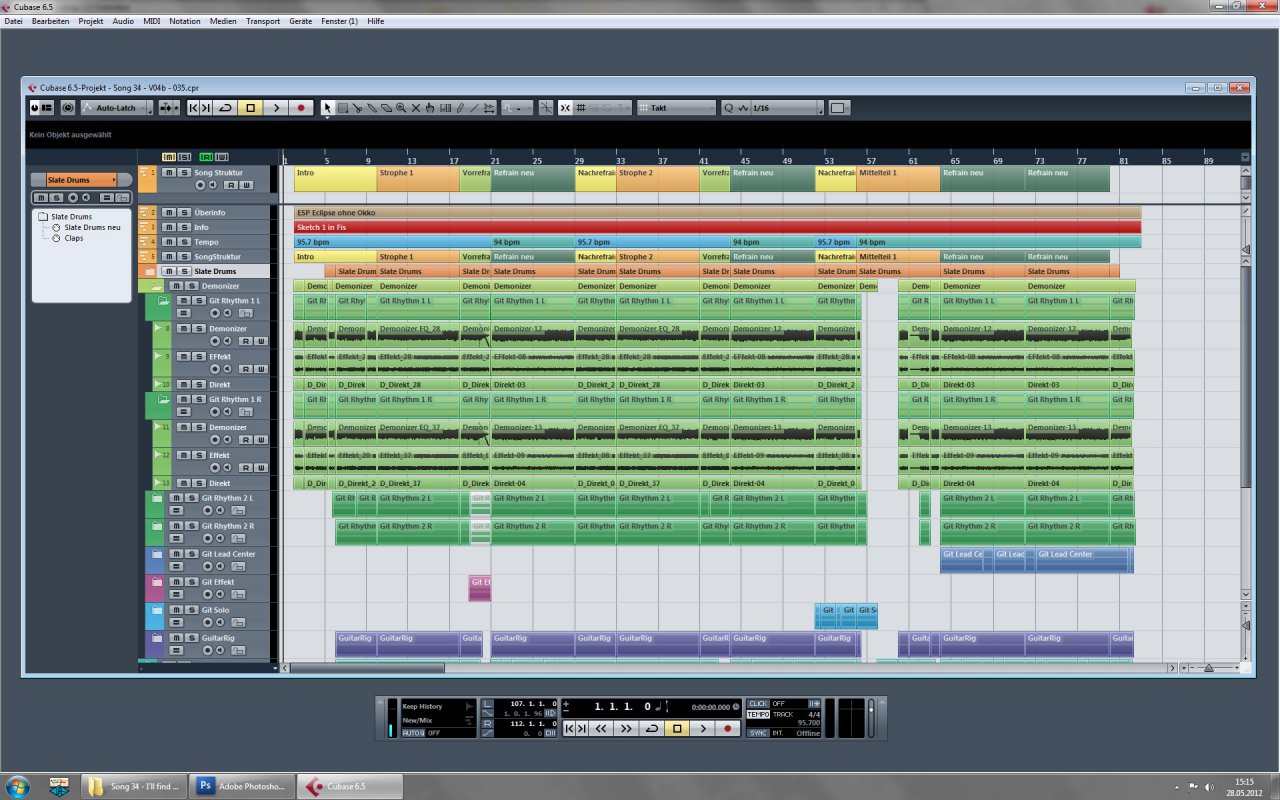
Task: Toggle Snap on/off in toolbar
Action: click(x=564, y=108)
